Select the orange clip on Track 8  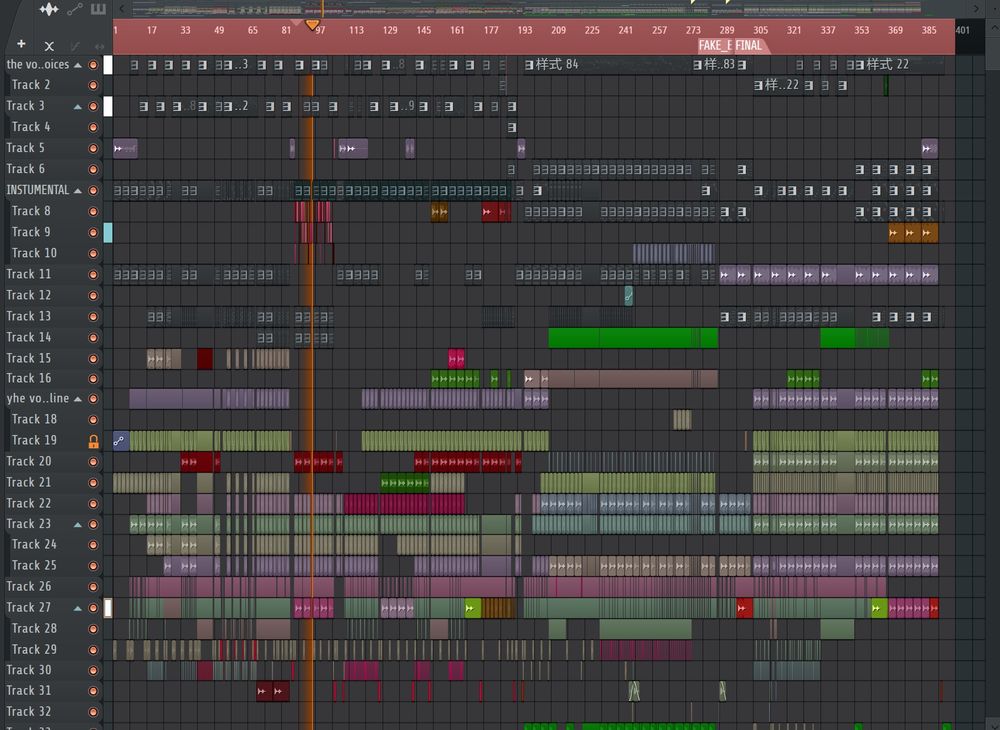tap(439, 212)
